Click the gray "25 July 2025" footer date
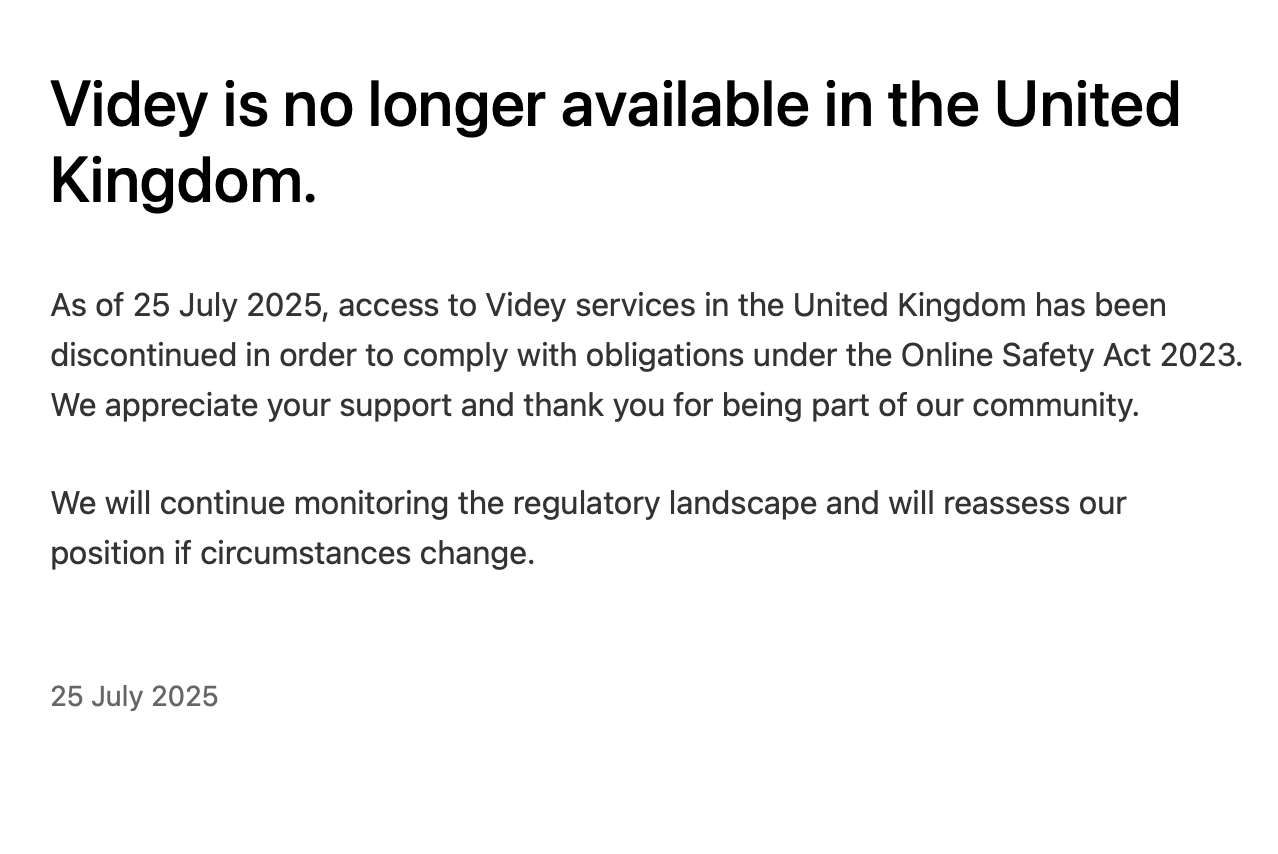1278x854 pixels. pos(134,697)
